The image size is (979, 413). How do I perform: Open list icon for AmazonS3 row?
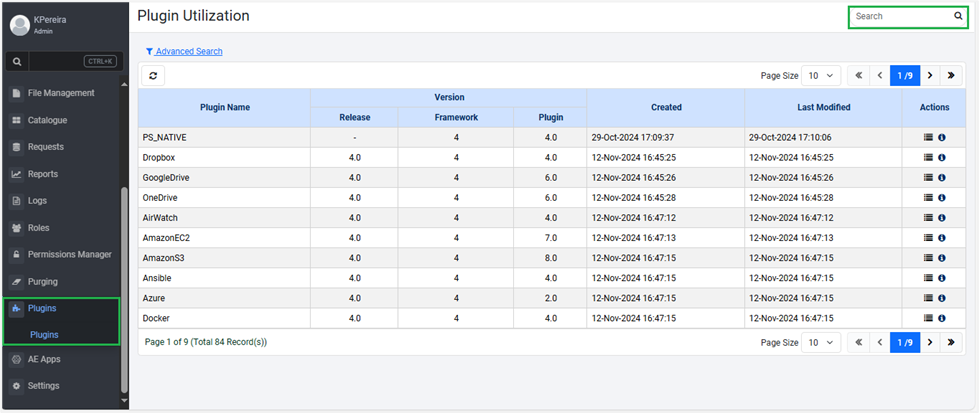click(x=928, y=258)
